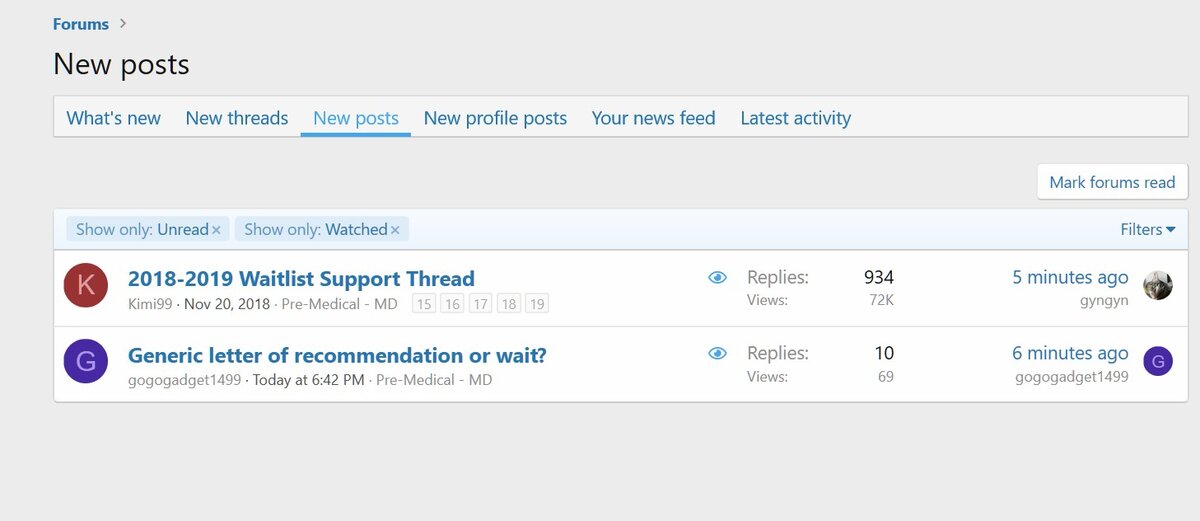The image size is (1200, 521).
Task: Click small purple G avatar of last poster
Action: pos(1158,362)
